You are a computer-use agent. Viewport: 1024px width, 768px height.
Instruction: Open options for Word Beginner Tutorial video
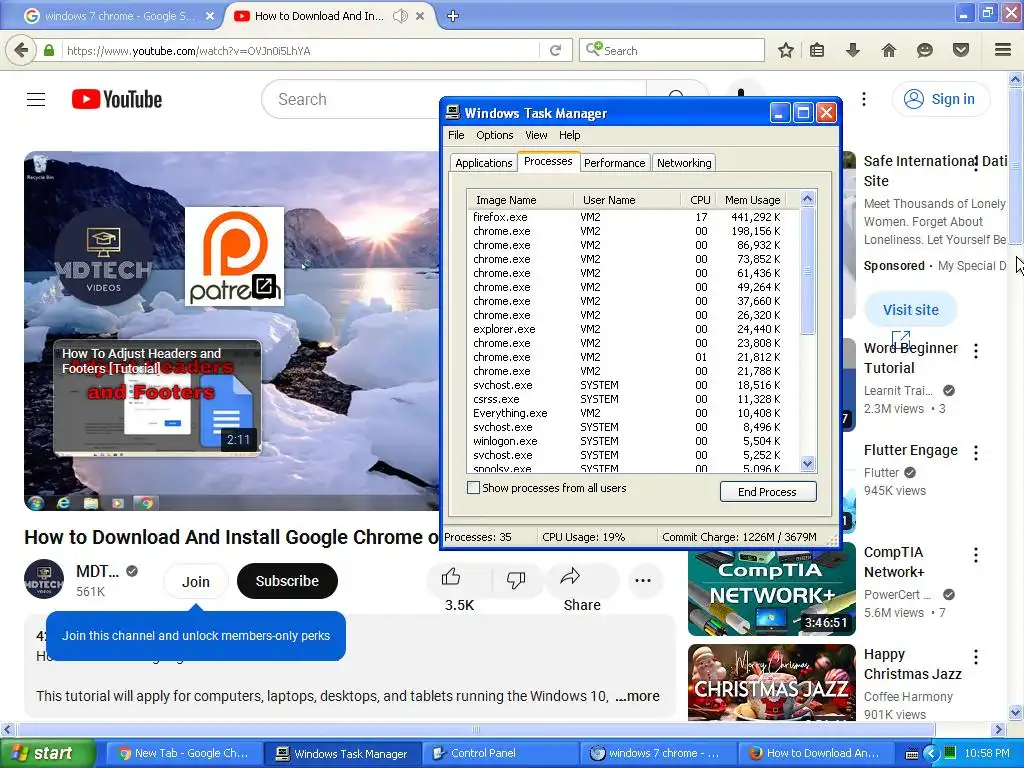pos(976,351)
